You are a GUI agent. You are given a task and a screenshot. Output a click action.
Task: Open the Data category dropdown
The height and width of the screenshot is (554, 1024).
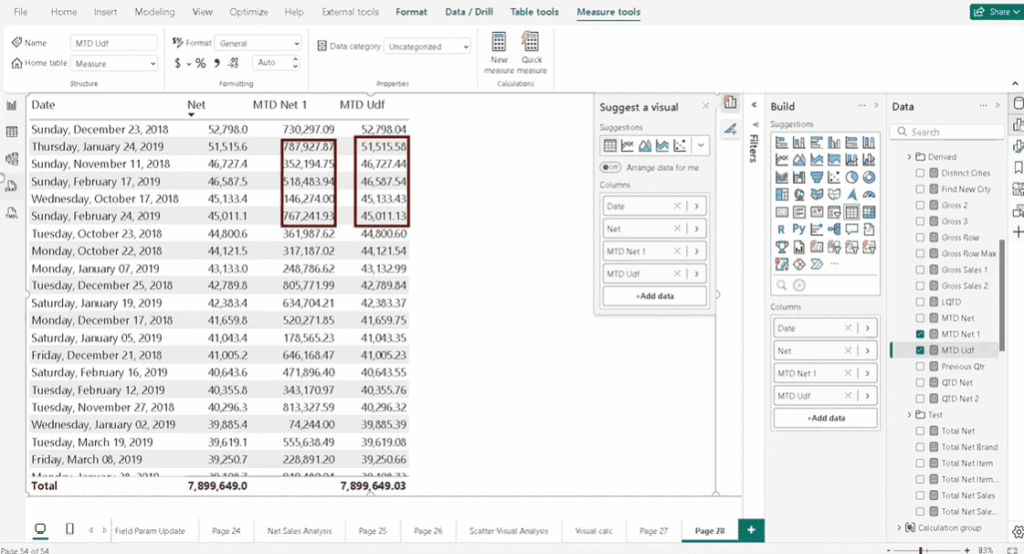pyautogui.click(x=426, y=46)
